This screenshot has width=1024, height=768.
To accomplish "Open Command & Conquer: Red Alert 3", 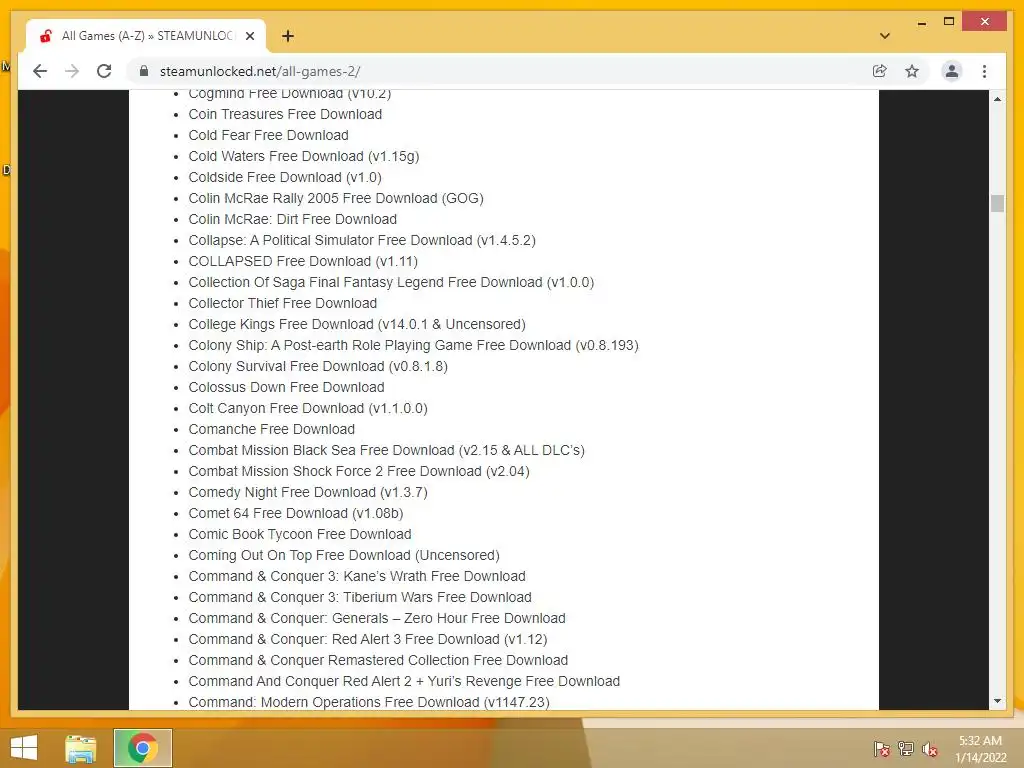I will pos(368,639).
